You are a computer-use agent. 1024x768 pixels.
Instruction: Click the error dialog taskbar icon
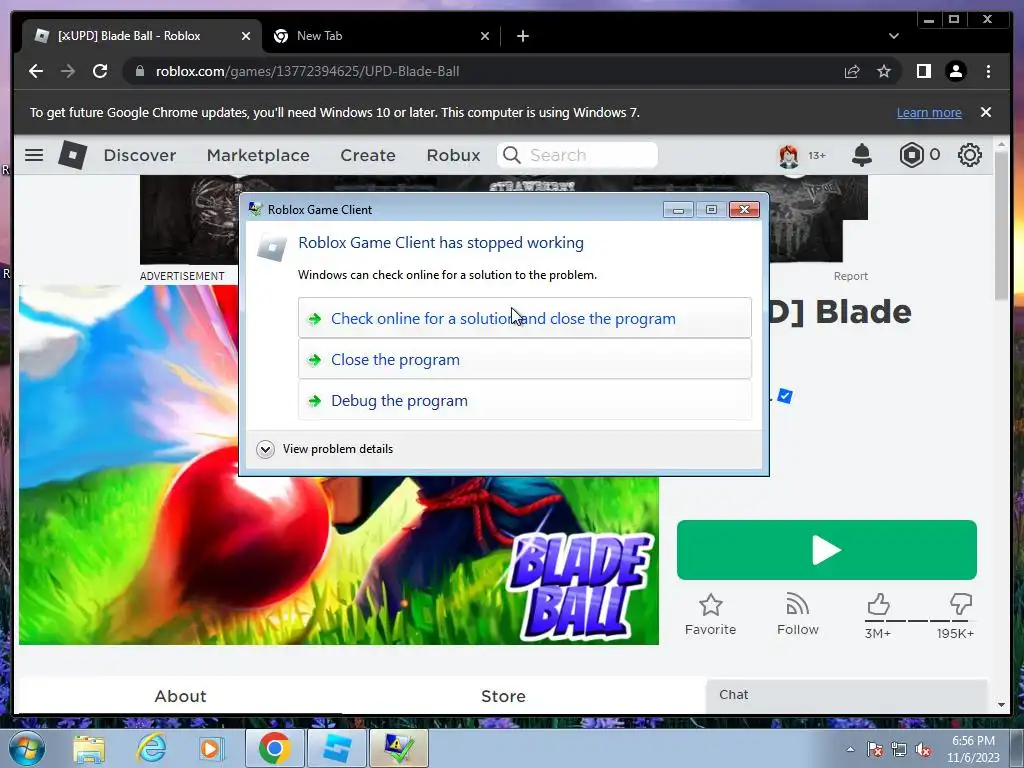click(x=398, y=748)
